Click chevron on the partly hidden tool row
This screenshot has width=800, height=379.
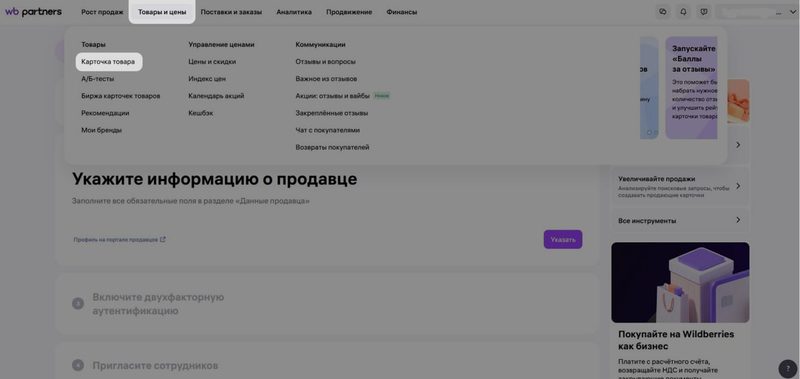click(738, 145)
